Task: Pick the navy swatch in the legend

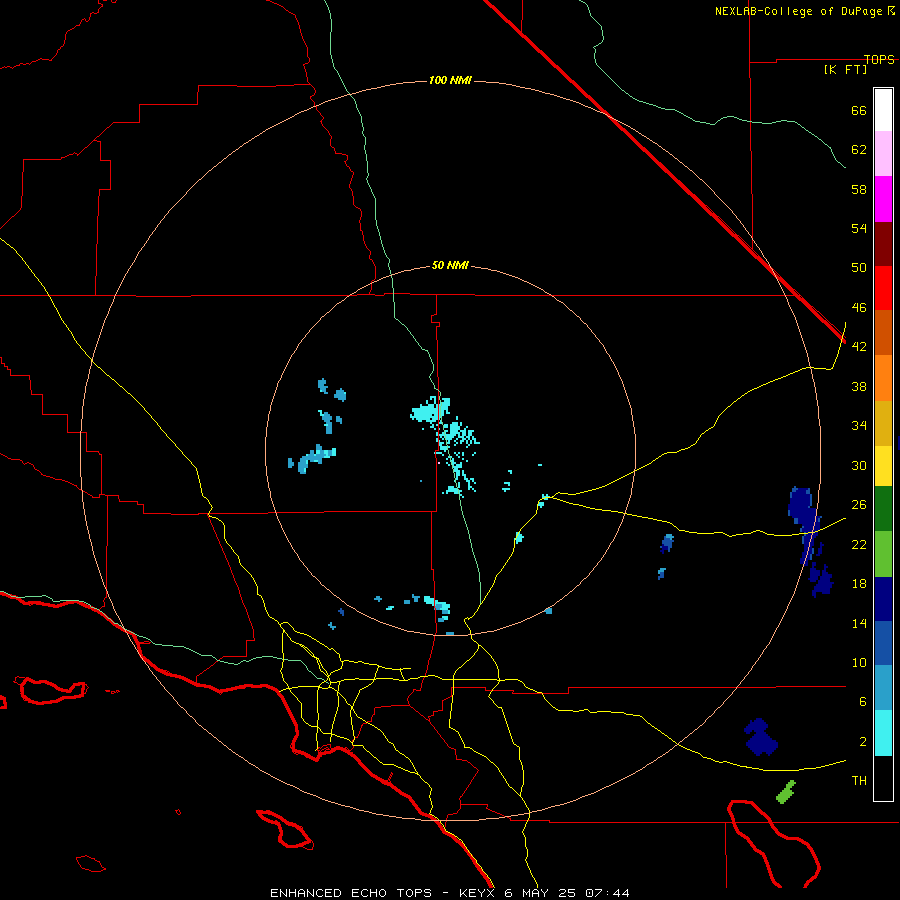Action: coord(883,599)
